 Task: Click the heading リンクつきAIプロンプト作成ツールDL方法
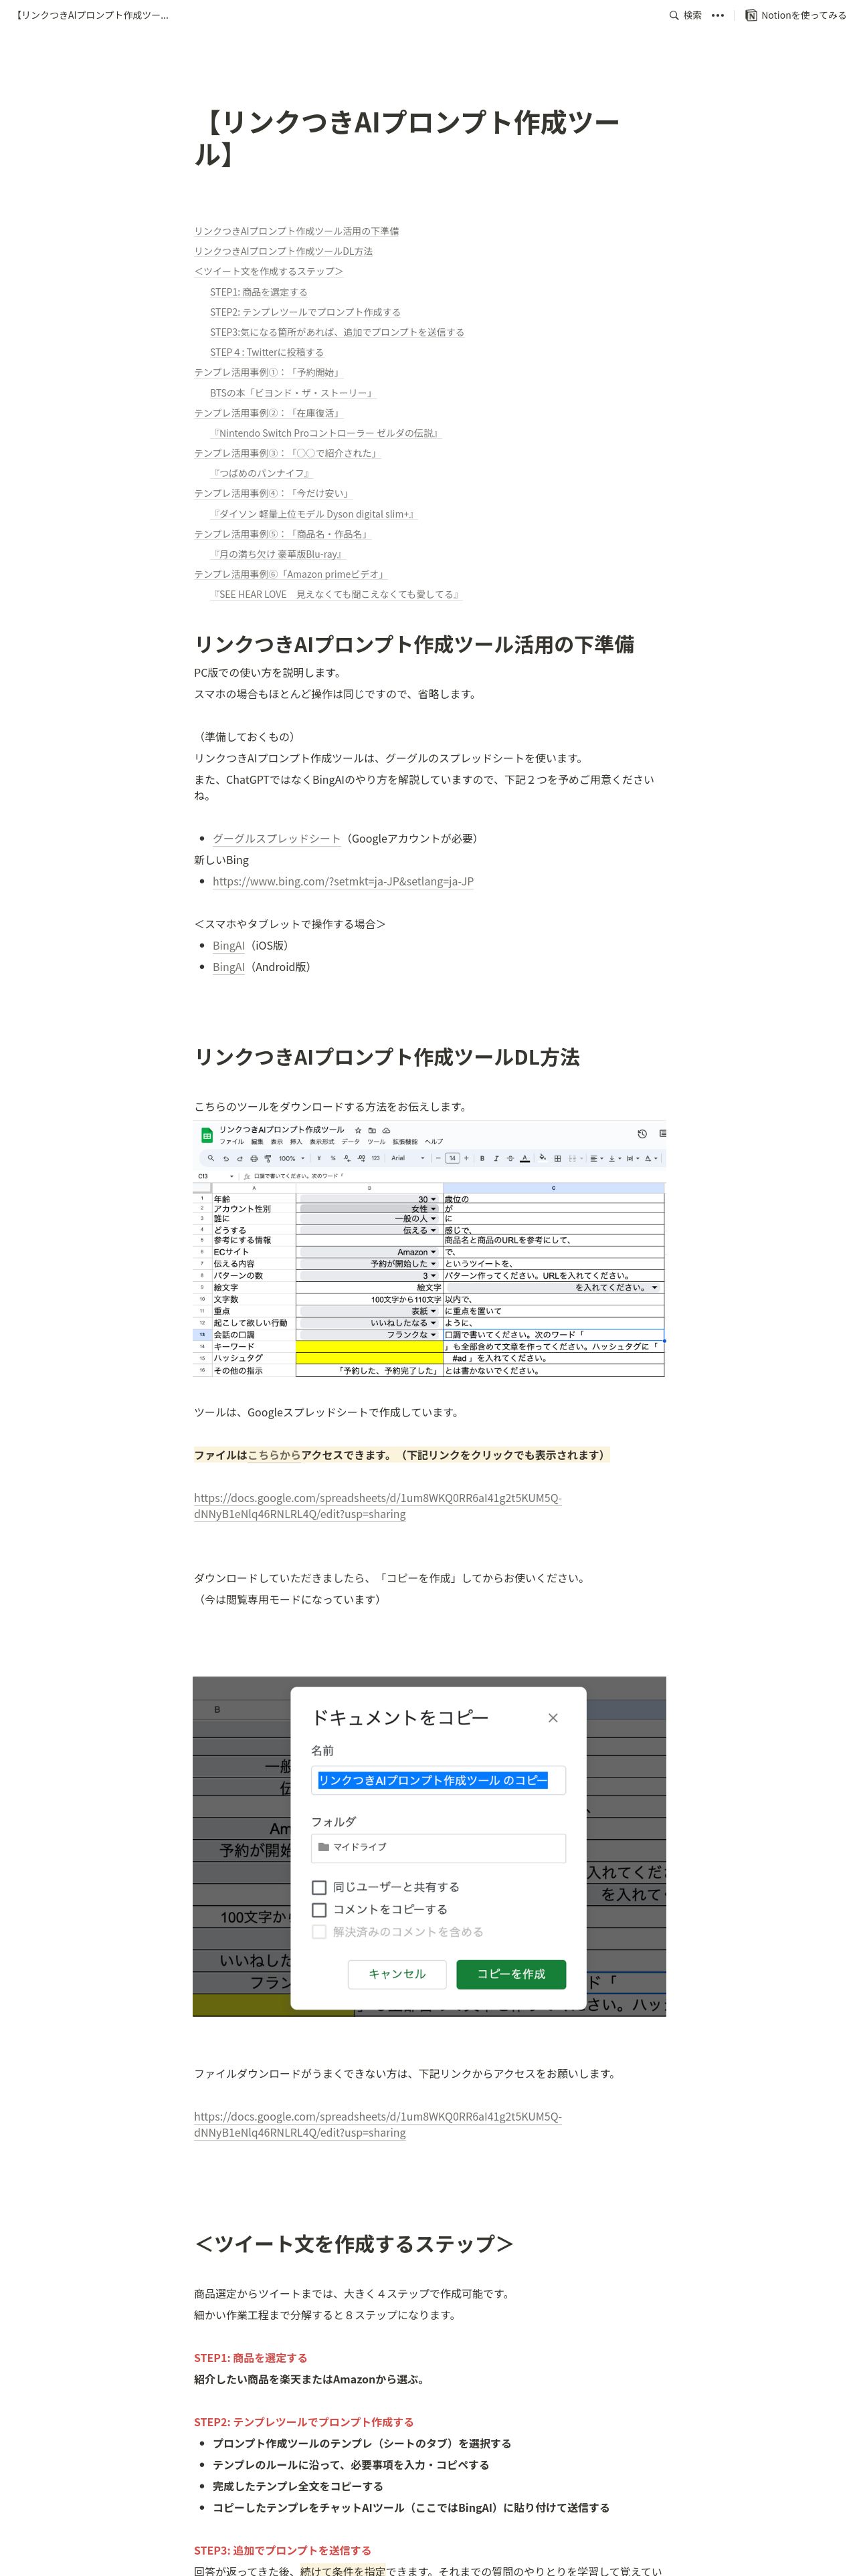coord(387,1058)
